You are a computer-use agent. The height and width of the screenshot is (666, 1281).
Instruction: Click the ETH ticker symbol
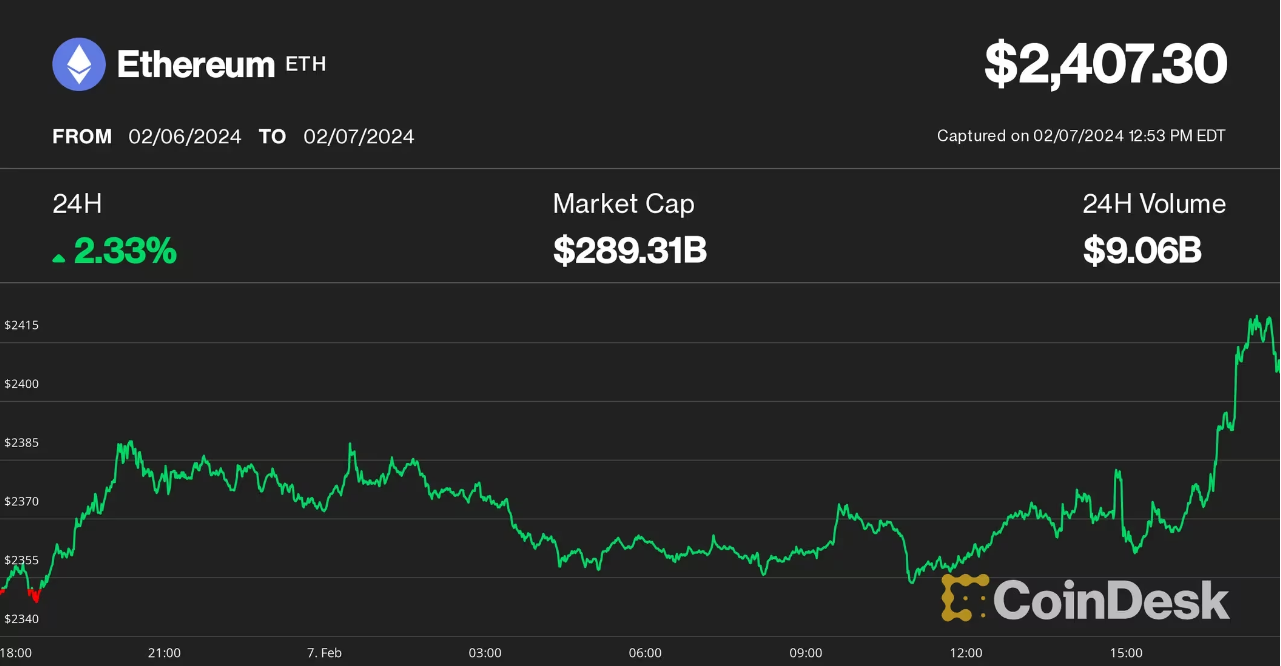coord(306,65)
